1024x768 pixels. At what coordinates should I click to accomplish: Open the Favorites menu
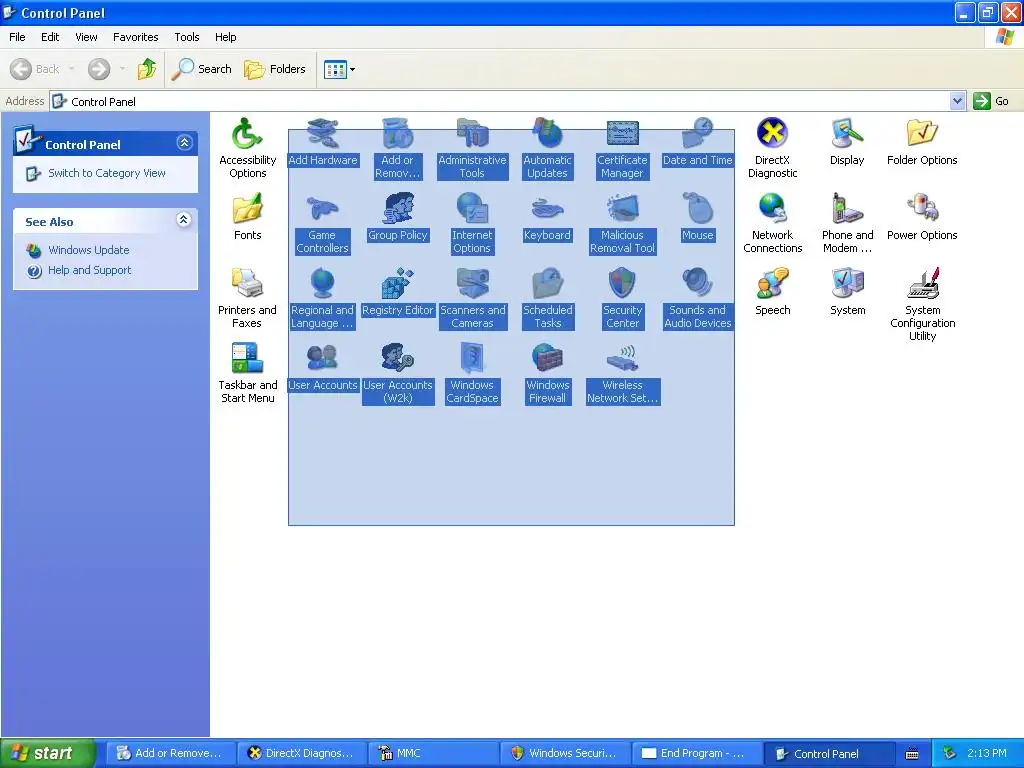click(x=136, y=37)
